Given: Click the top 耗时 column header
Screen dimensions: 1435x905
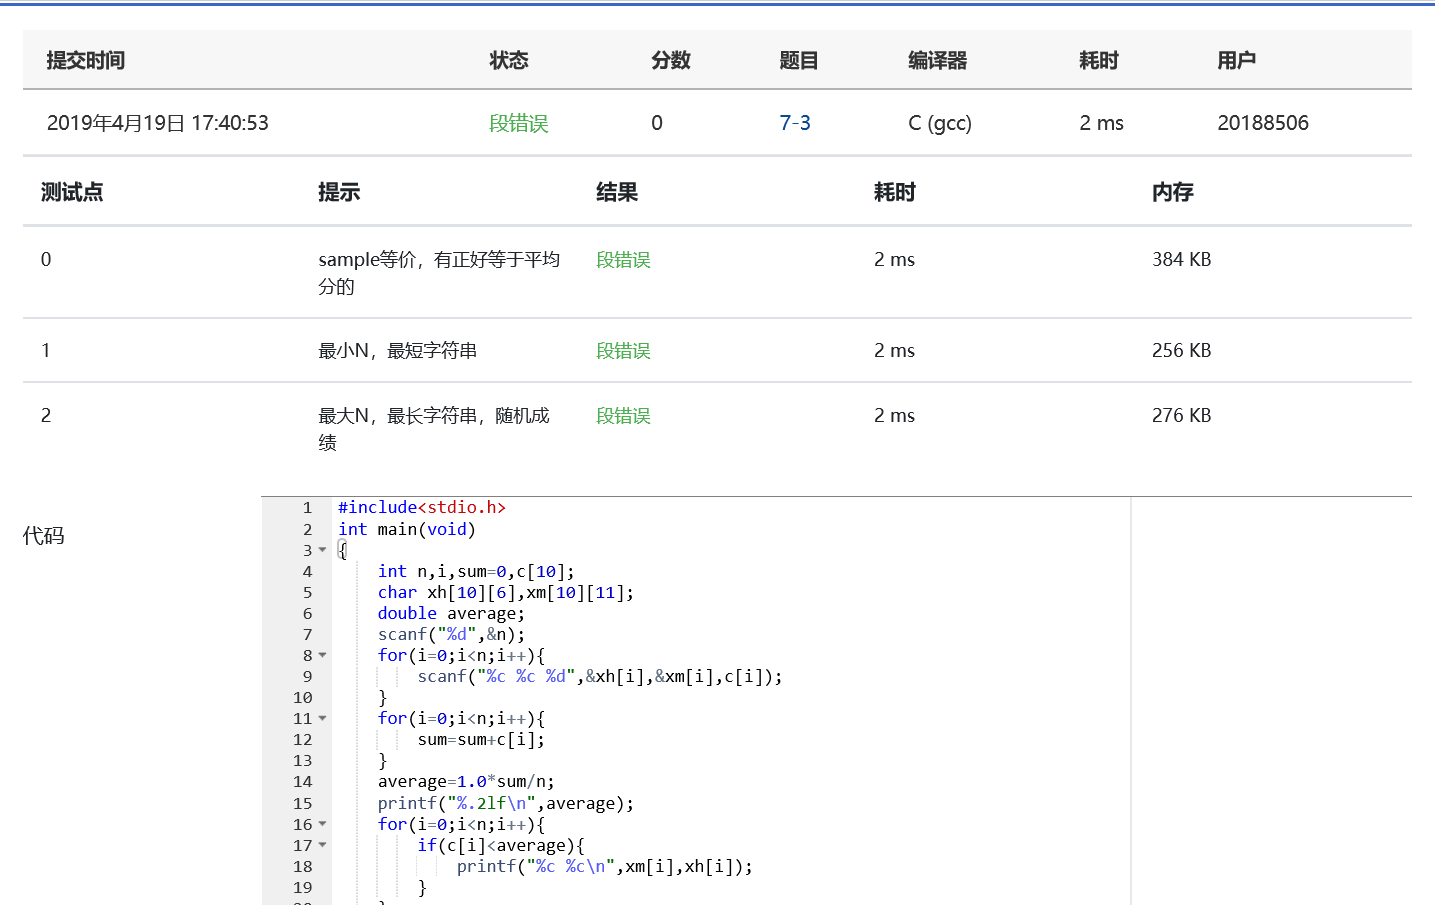Looking at the screenshot, I should tap(1099, 60).
